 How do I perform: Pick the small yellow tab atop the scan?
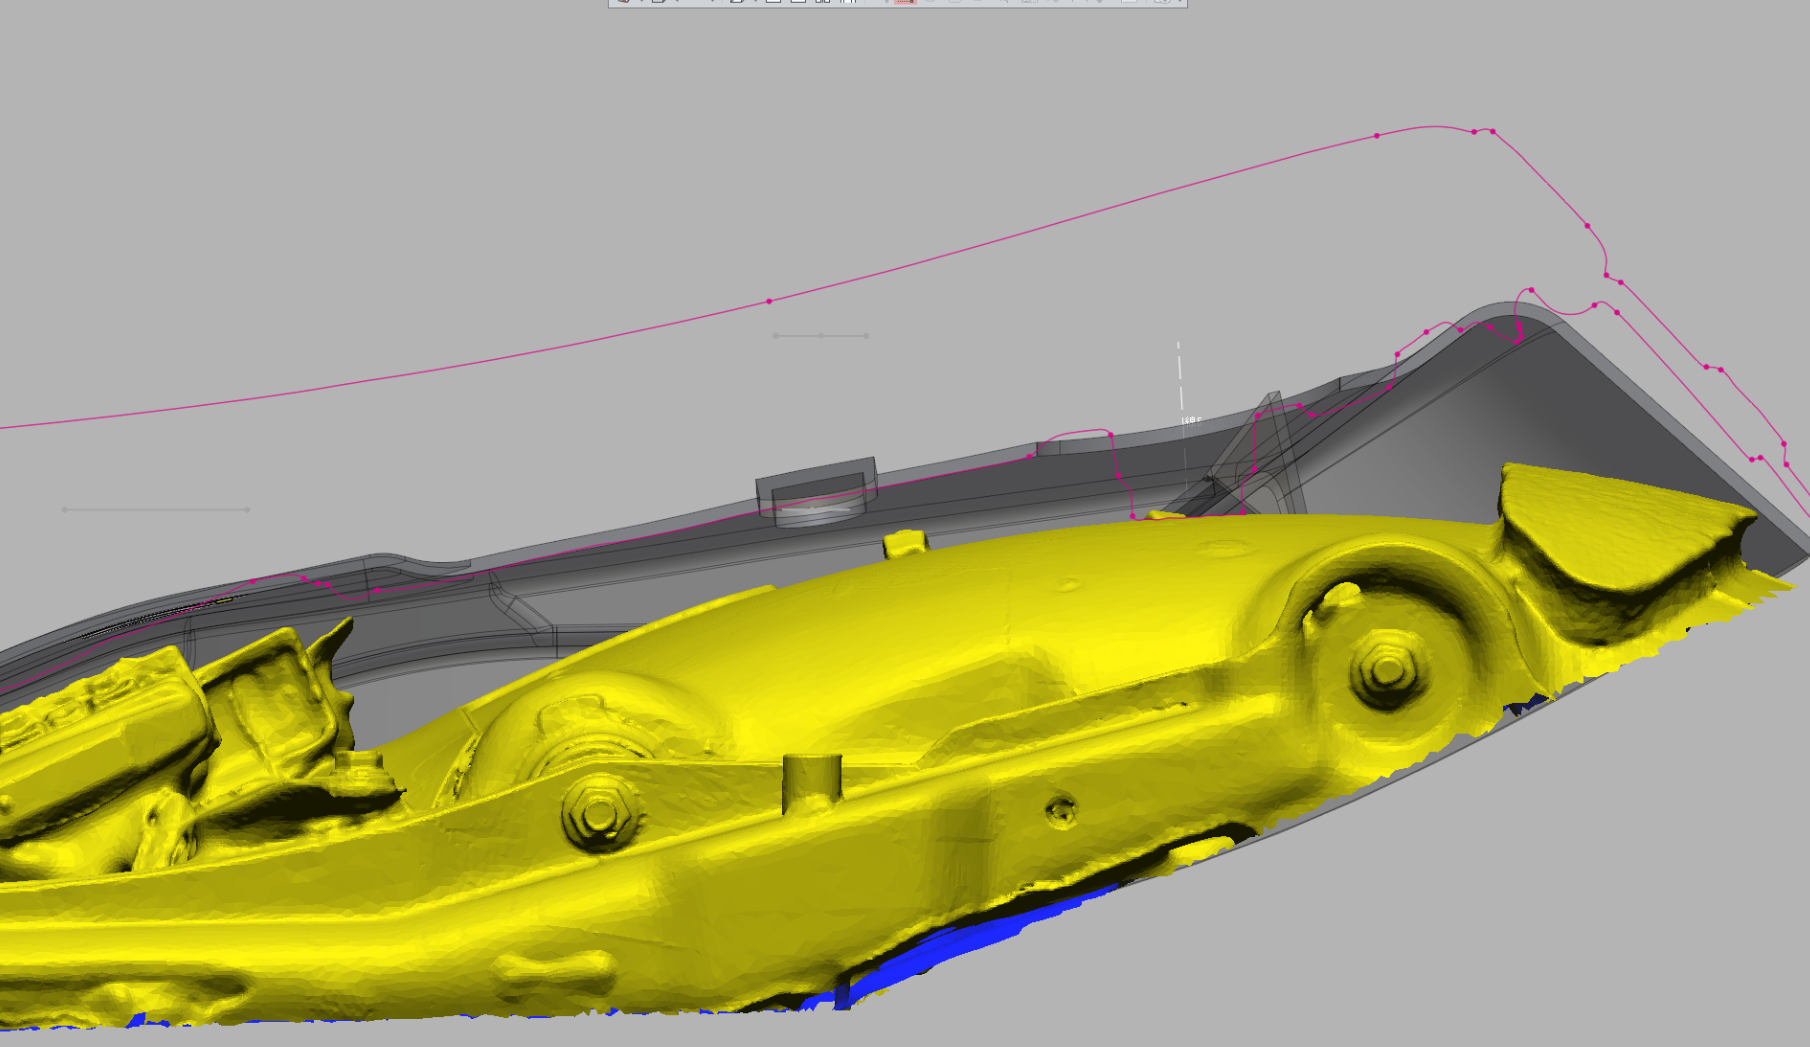coord(906,544)
